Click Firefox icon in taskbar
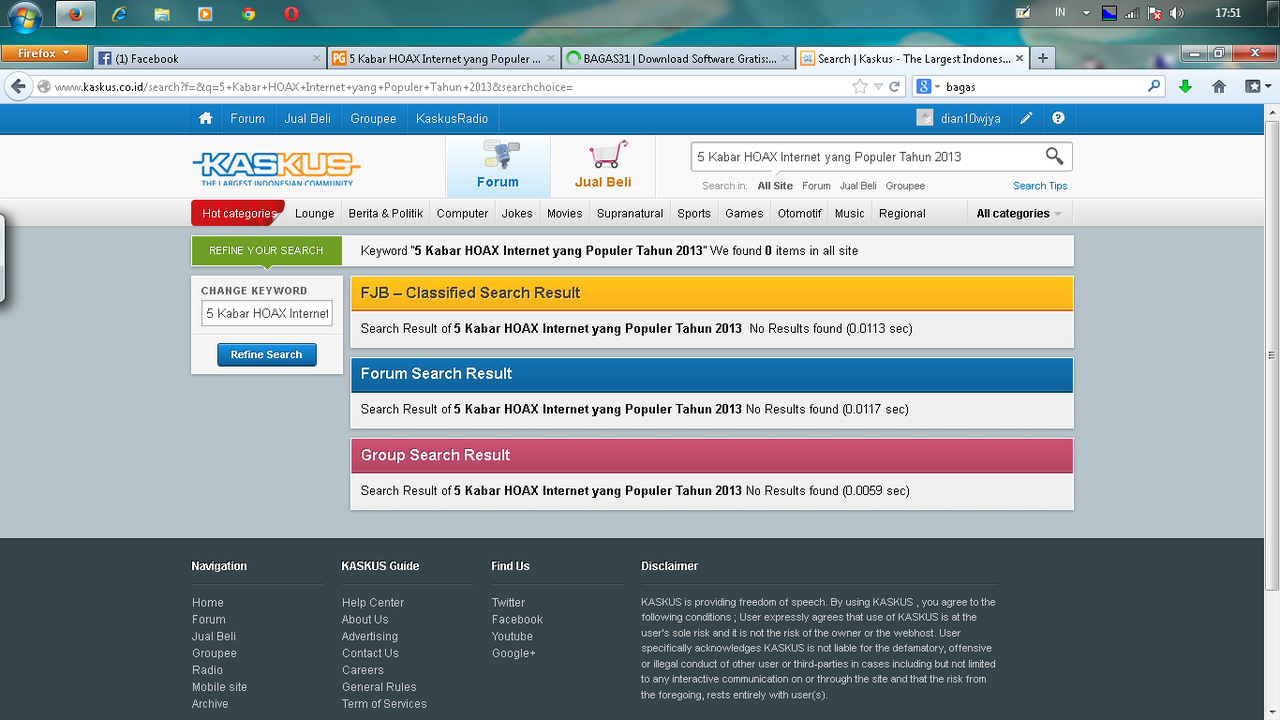The width and height of the screenshot is (1280, 720). pos(75,14)
